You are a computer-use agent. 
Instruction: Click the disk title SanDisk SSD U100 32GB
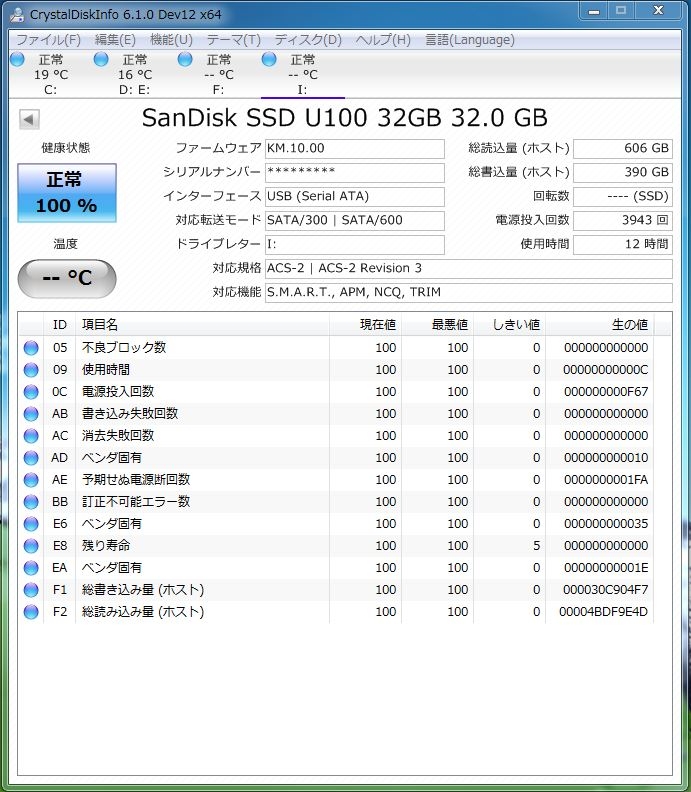tap(344, 118)
